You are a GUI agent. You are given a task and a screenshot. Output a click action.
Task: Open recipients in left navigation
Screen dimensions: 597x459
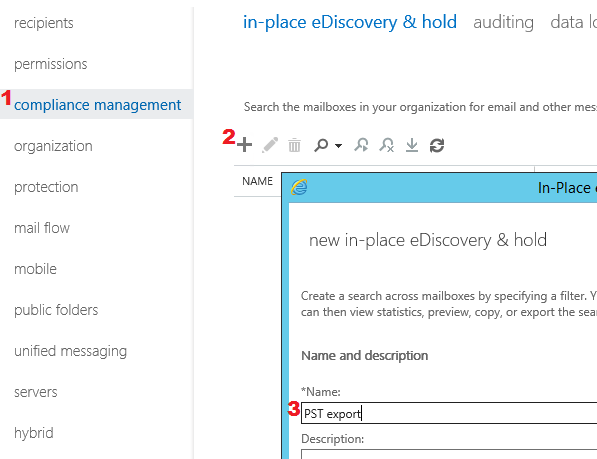tap(44, 23)
